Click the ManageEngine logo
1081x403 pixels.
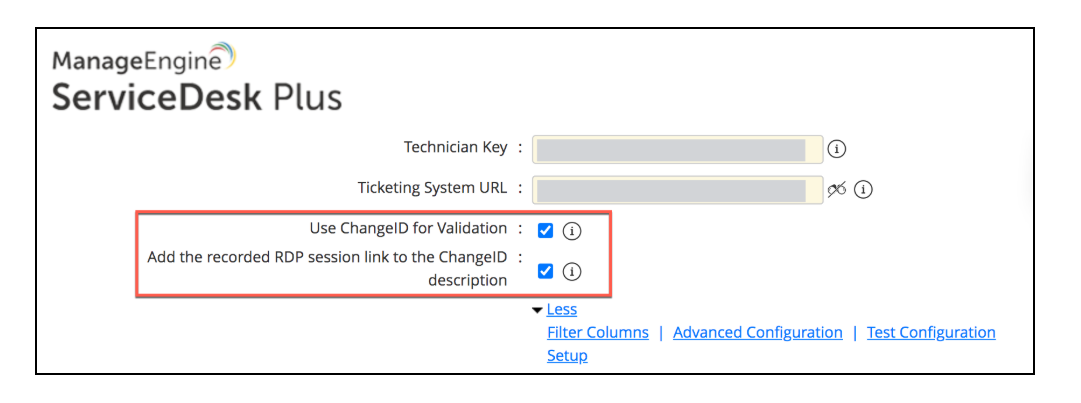(142, 59)
